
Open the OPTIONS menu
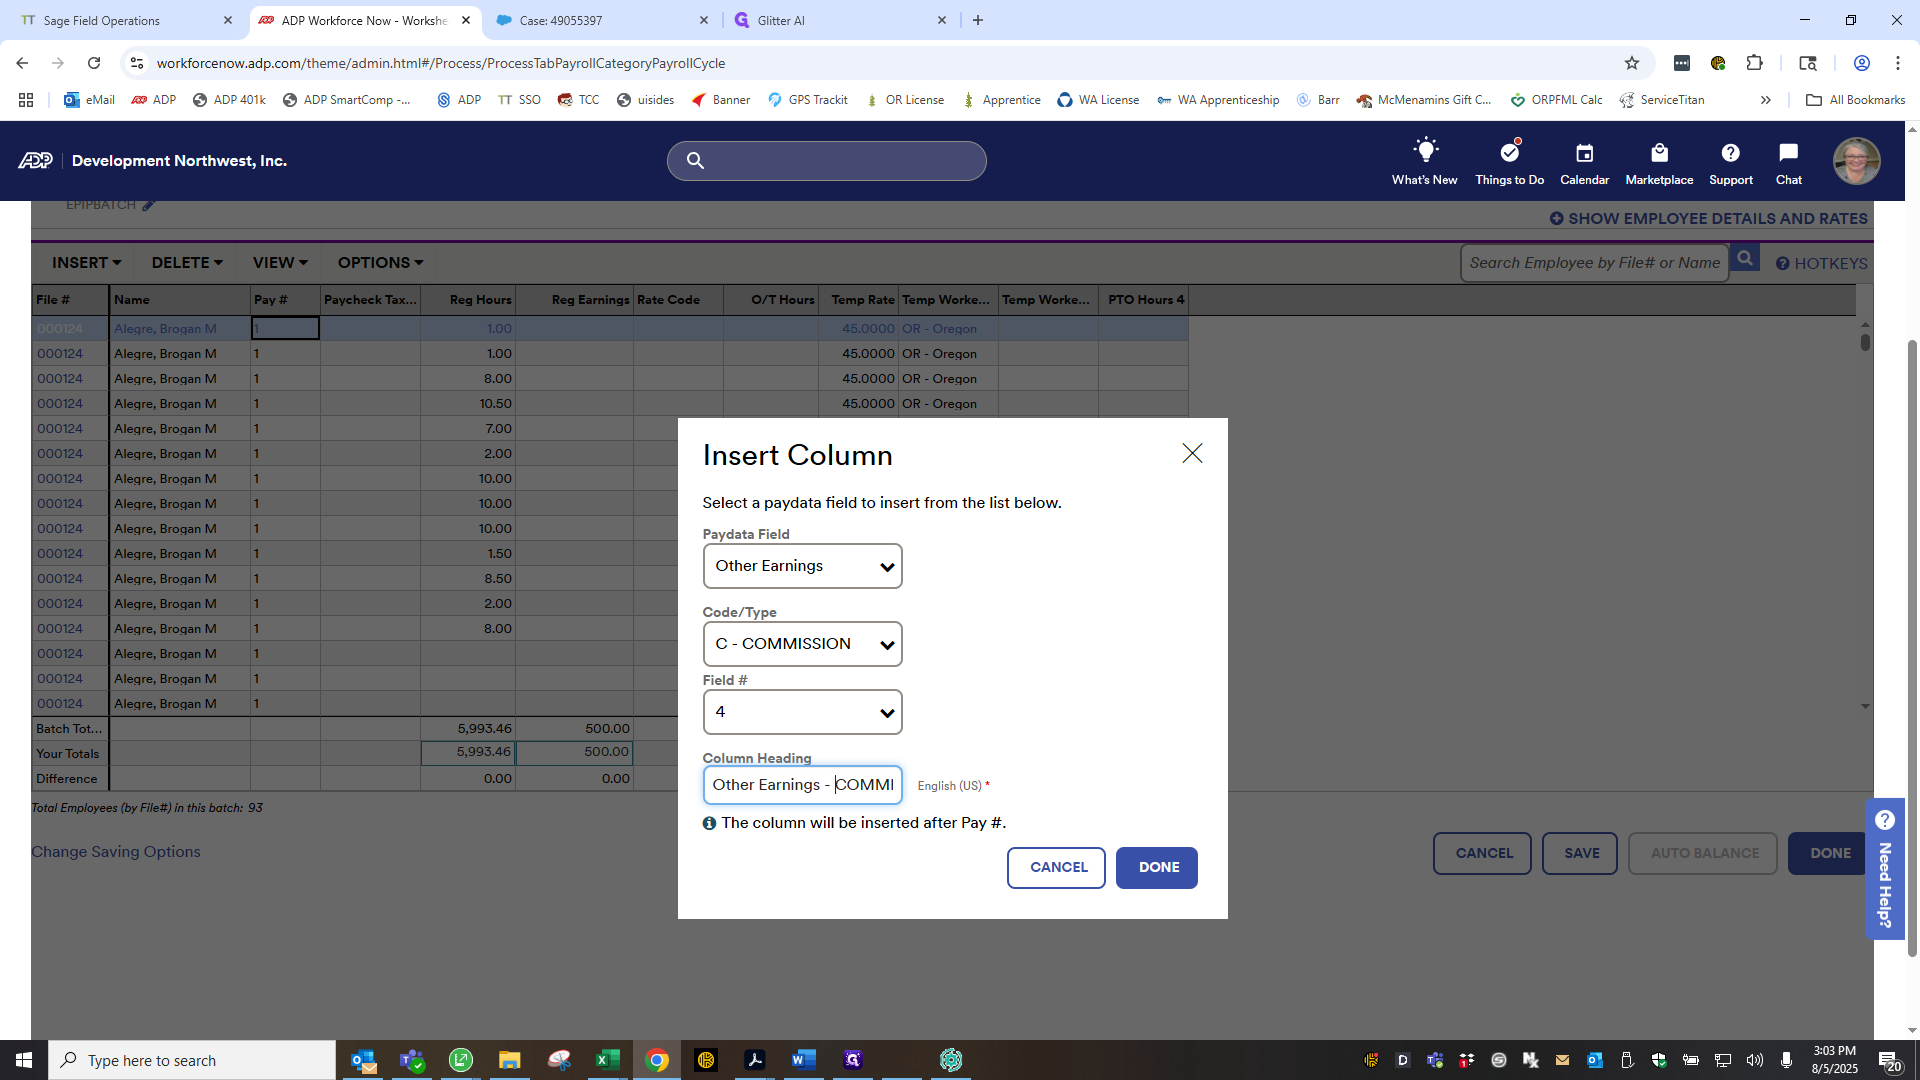coord(380,262)
